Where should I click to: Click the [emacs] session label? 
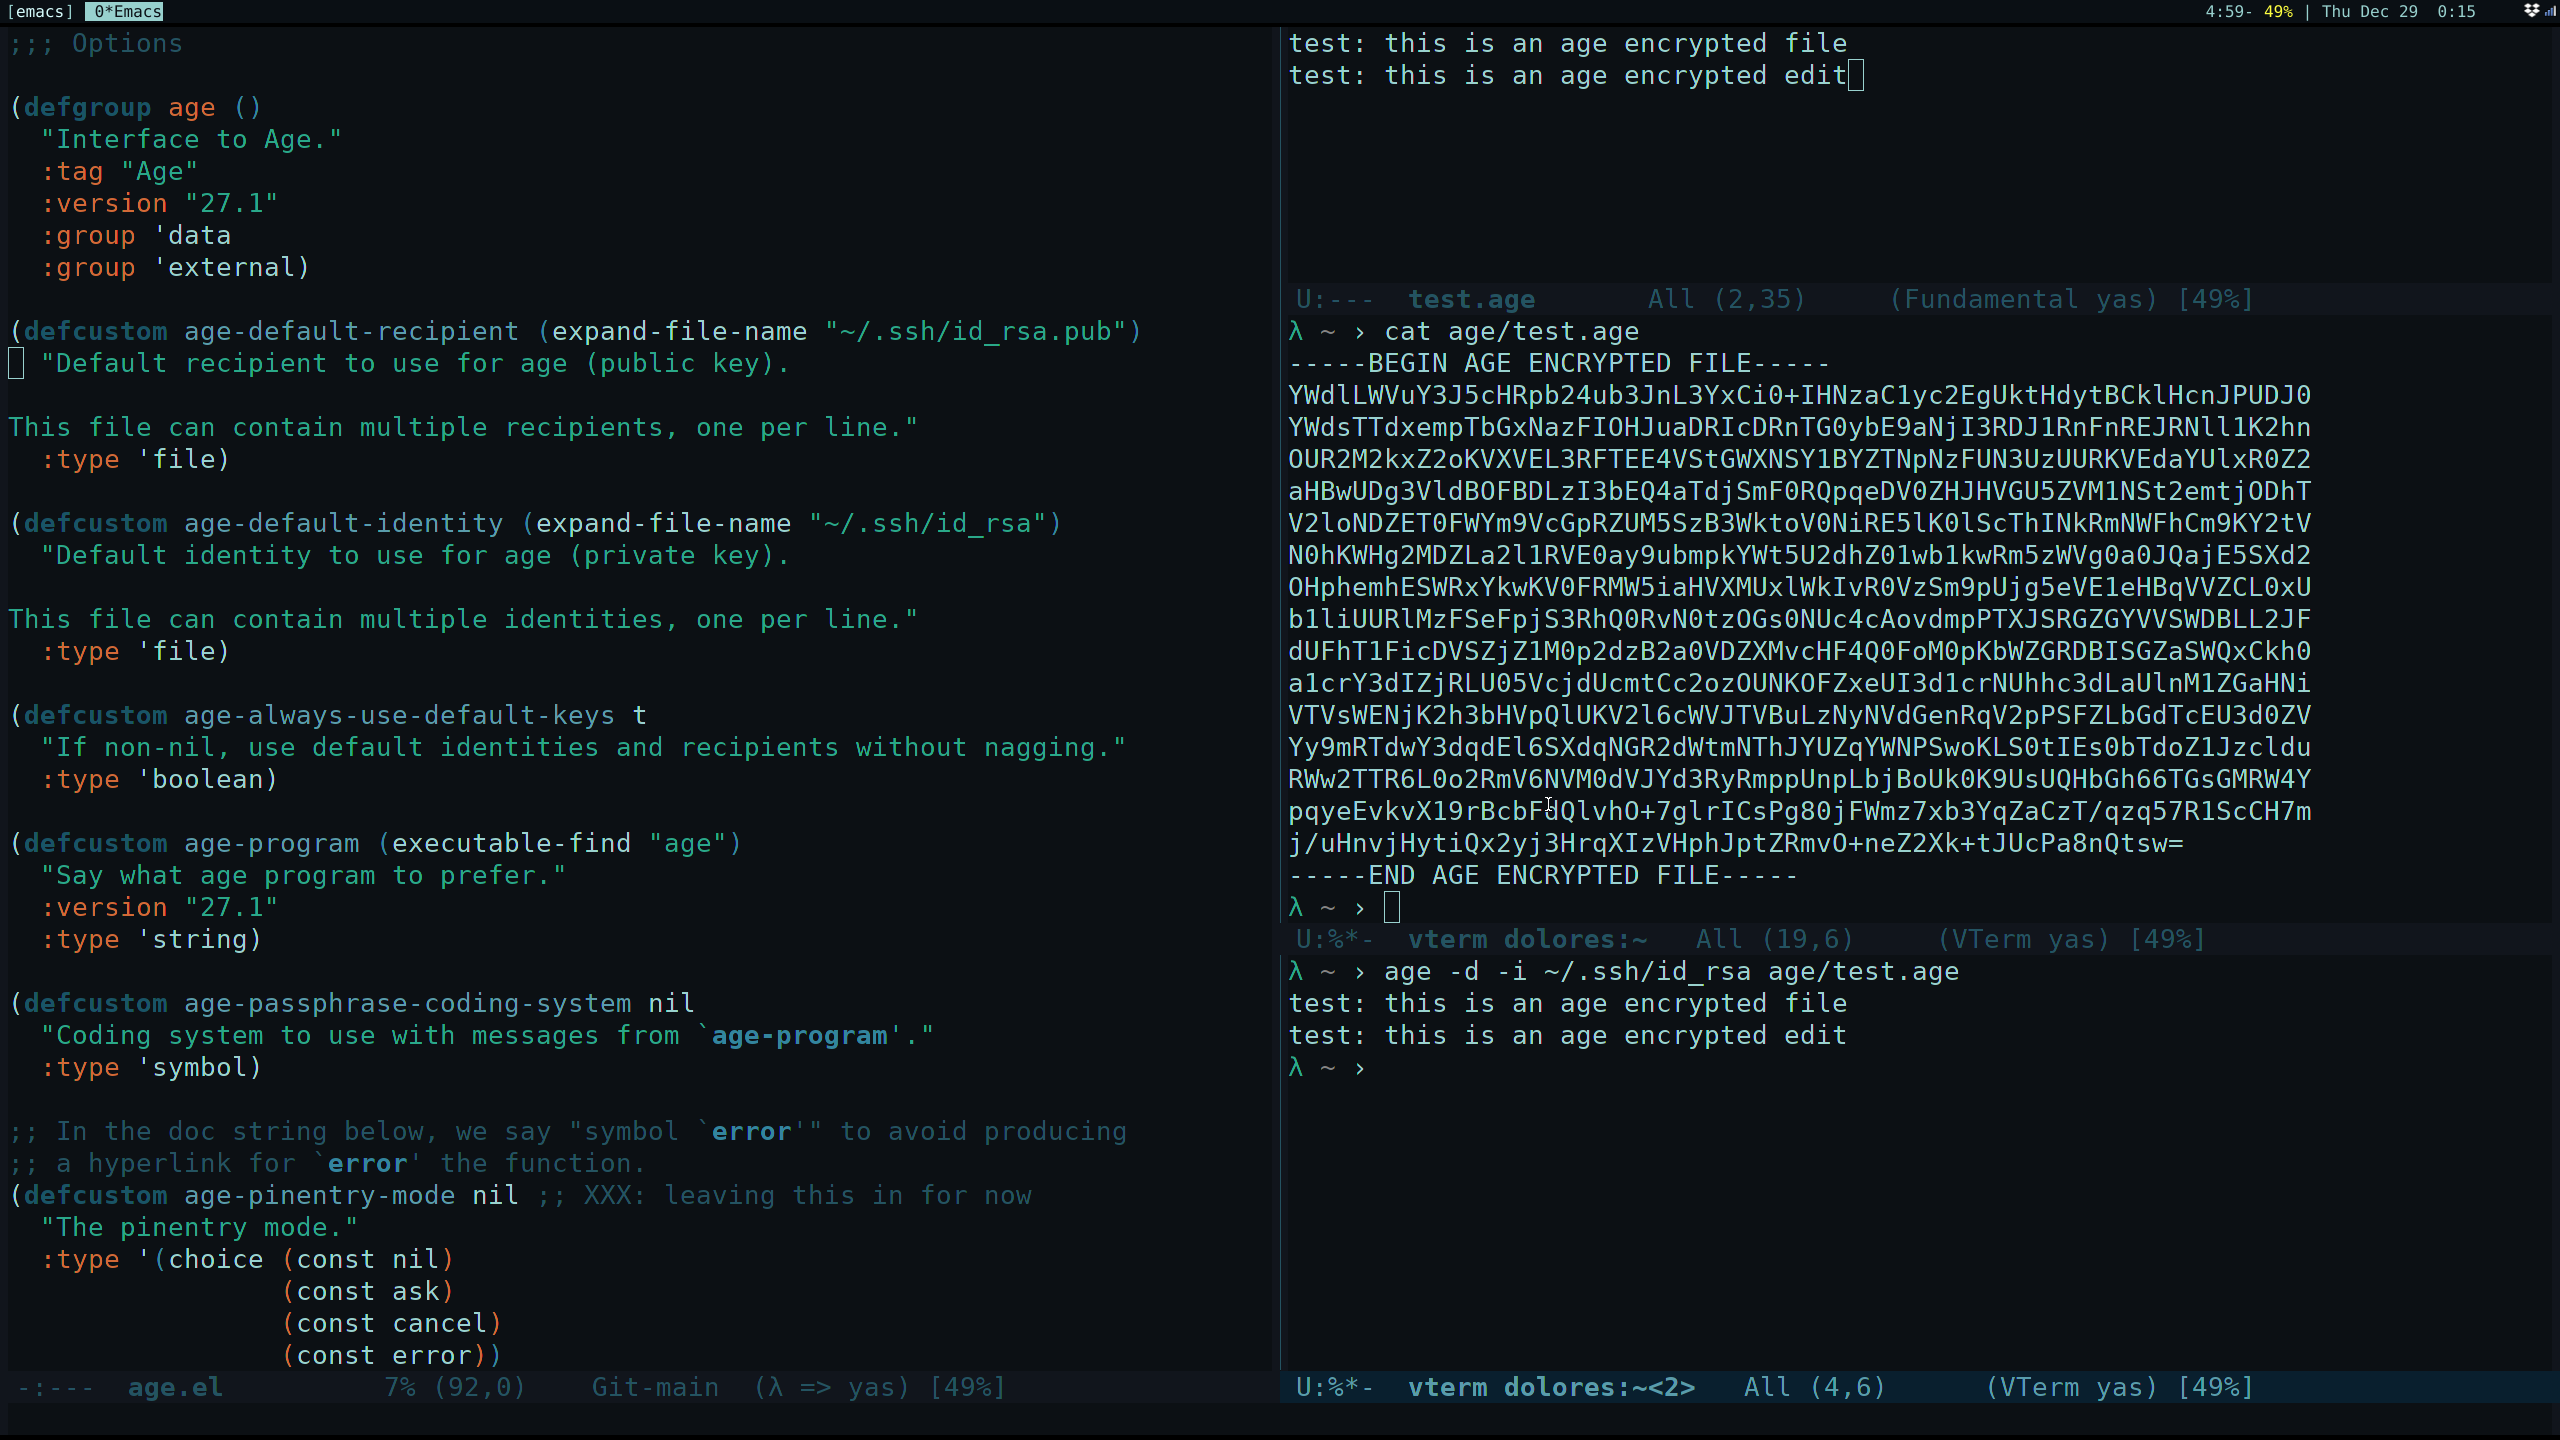tap(40, 12)
